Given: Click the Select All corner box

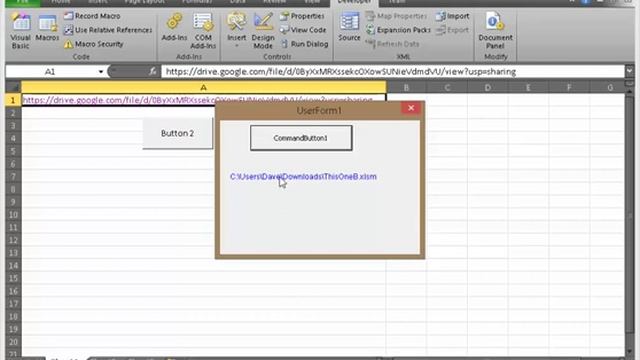Looking at the screenshot, I should click(x=13, y=87).
